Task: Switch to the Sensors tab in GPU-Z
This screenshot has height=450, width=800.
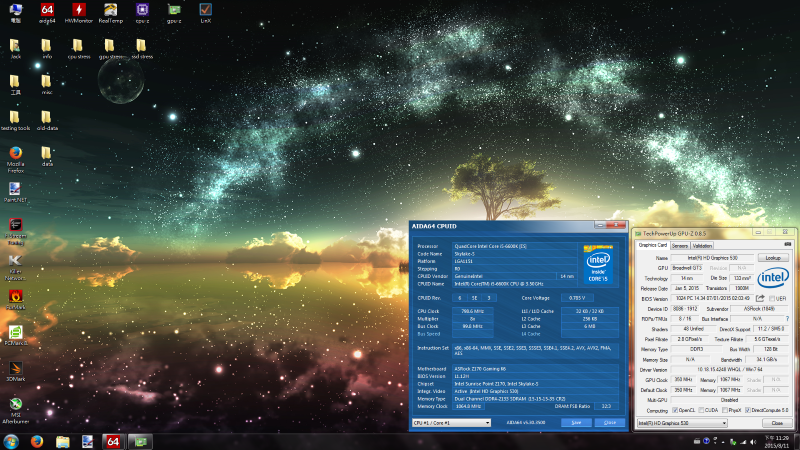Action: pyautogui.click(x=679, y=244)
